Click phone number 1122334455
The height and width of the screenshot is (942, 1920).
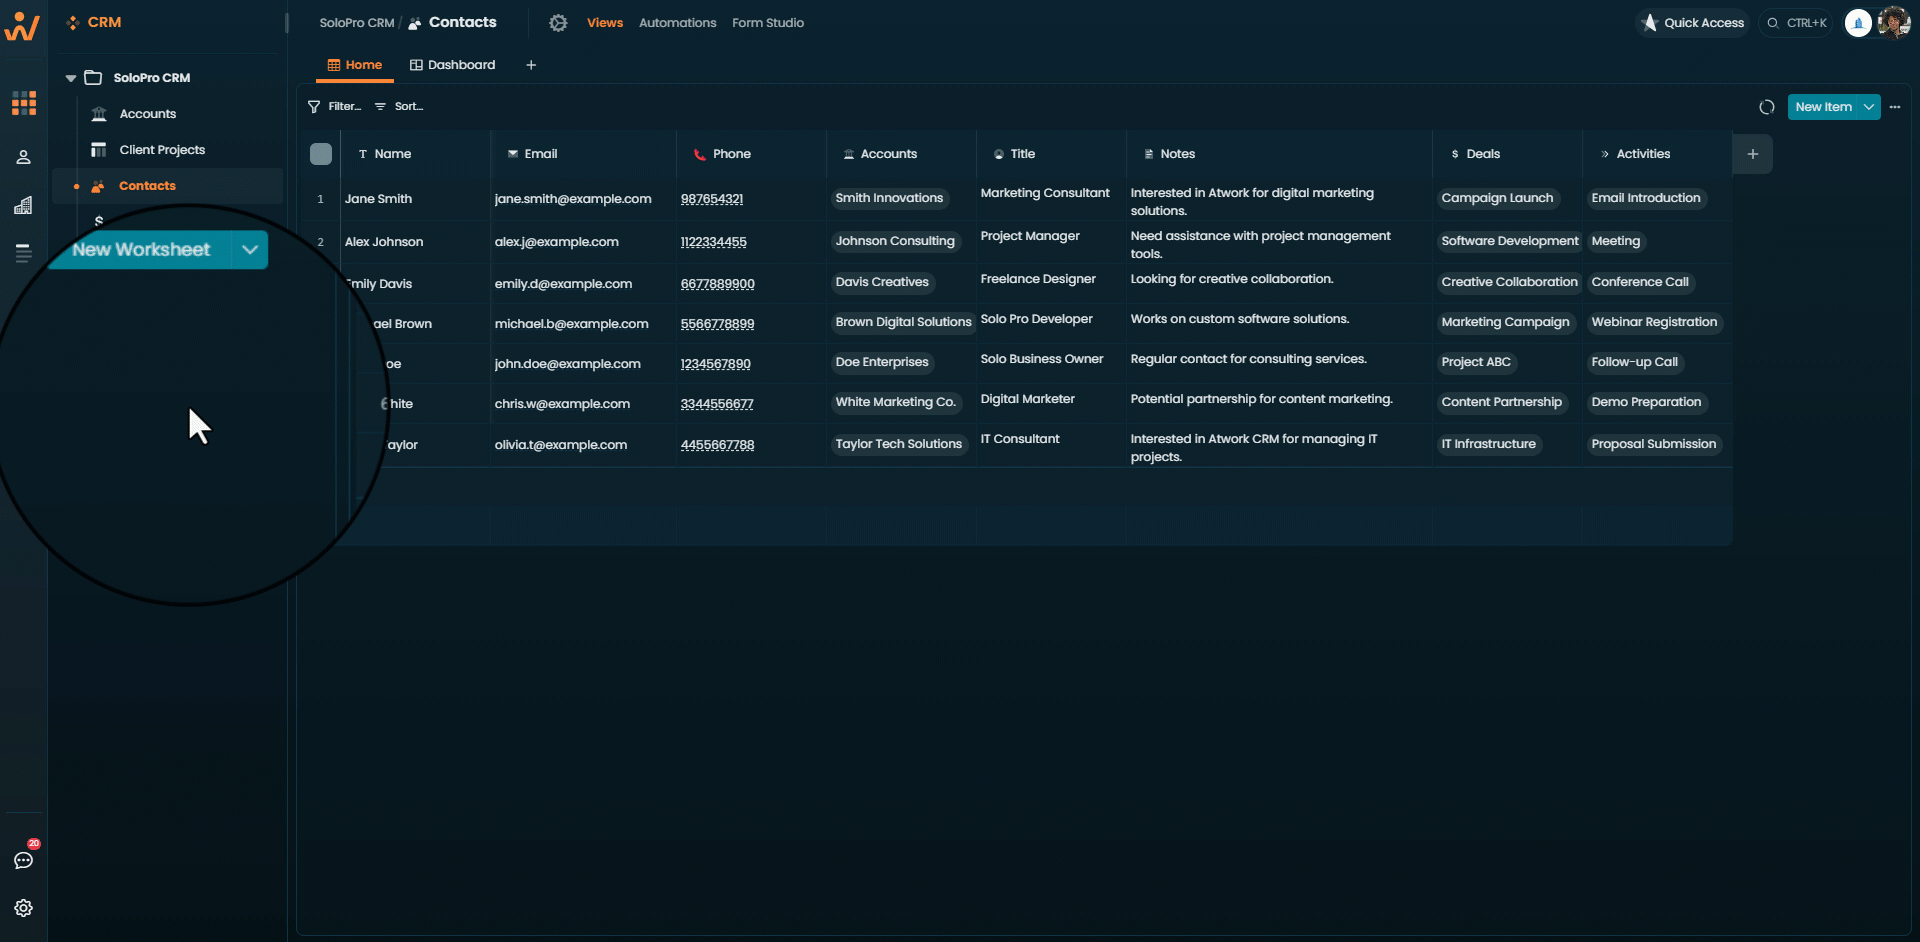714,242
